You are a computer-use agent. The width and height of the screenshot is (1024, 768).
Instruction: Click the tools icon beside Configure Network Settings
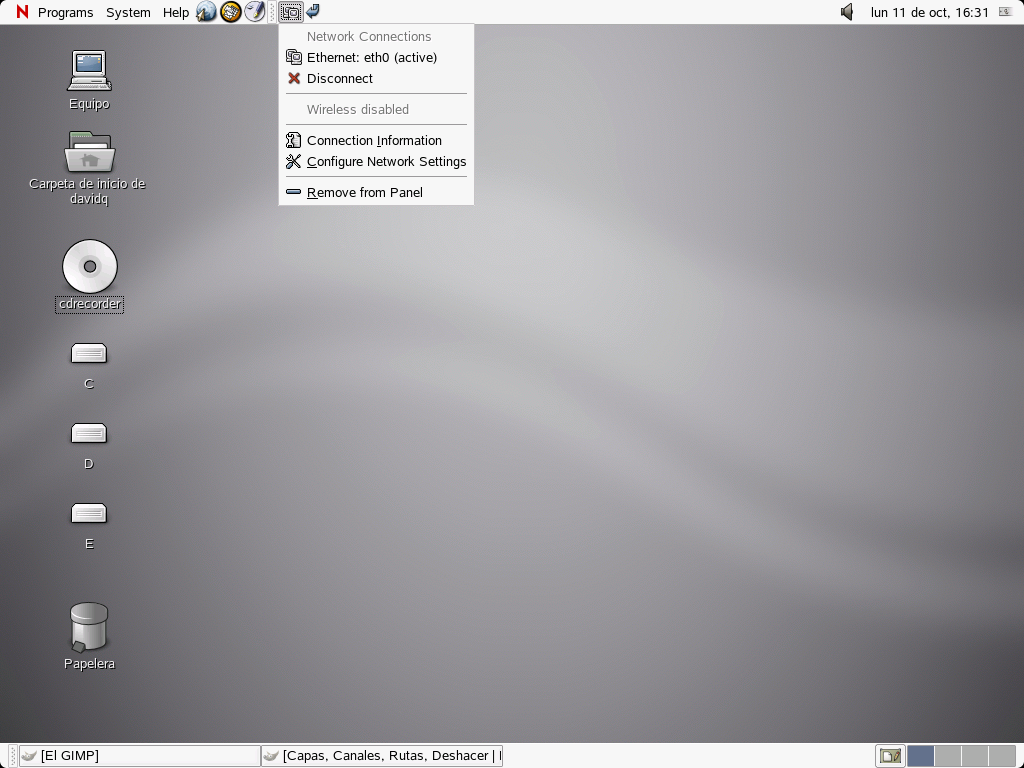click(x=293, y=161)
